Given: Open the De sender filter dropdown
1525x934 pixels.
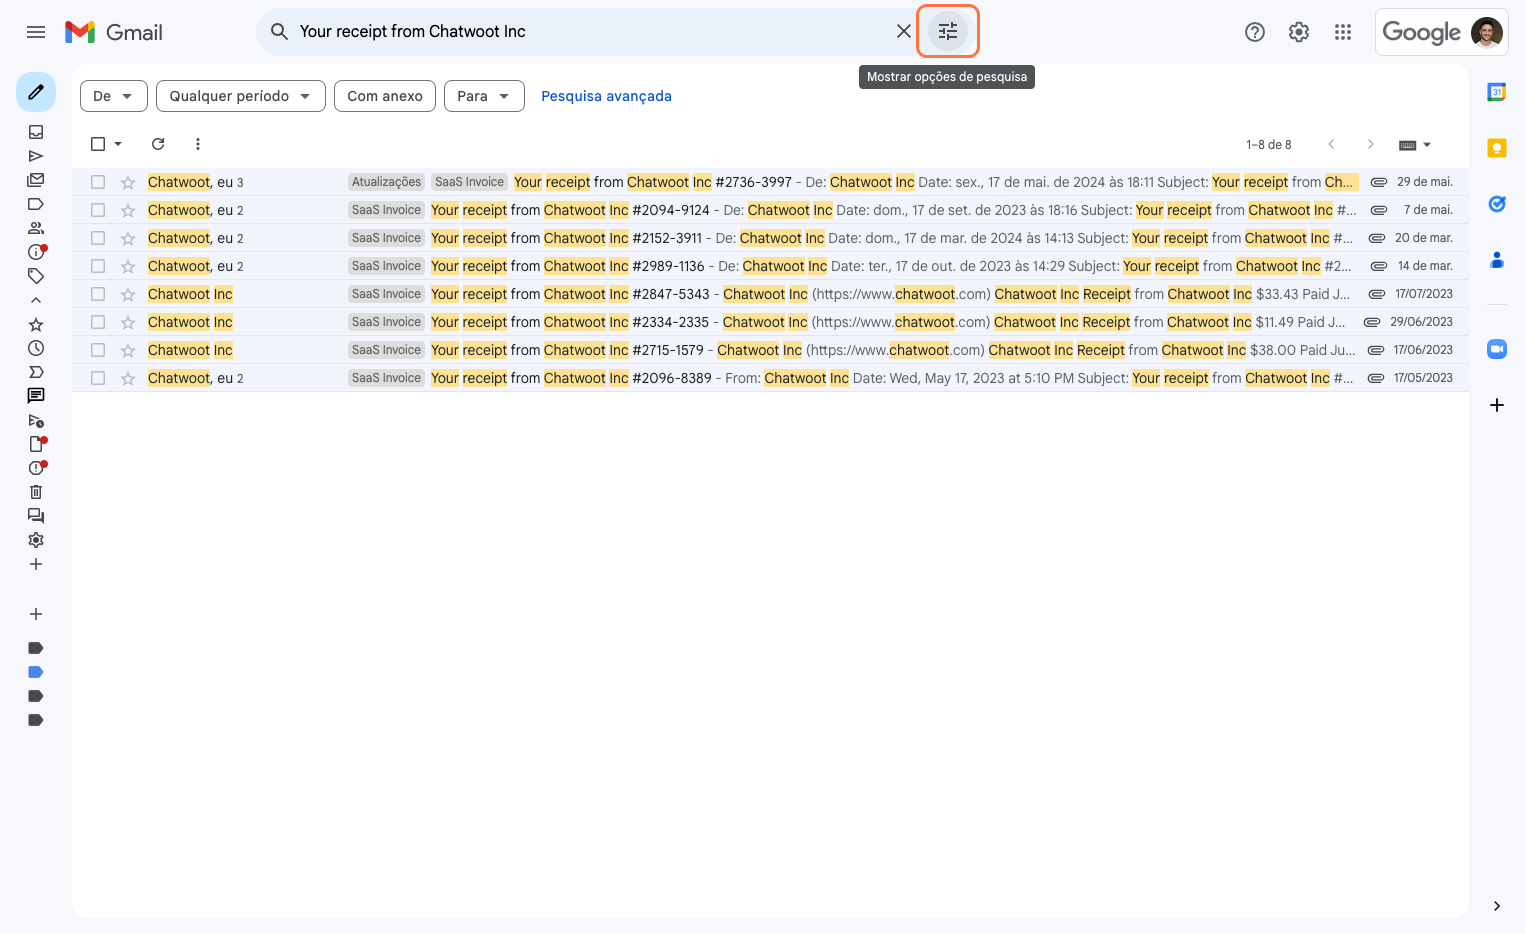Looking at the screenshot, I should pos(114,96).
